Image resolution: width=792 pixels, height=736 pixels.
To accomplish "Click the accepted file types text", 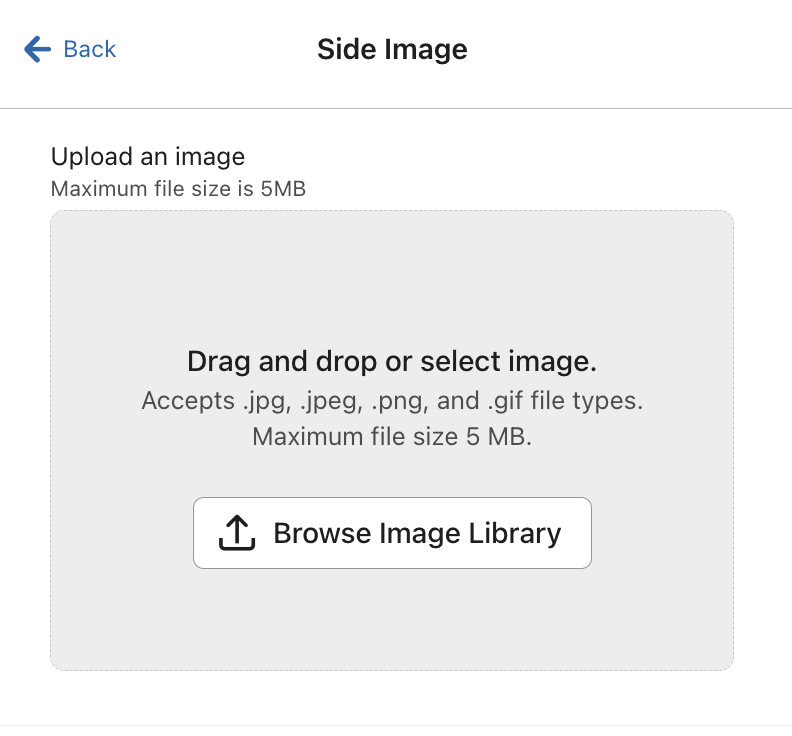I will (392, 401).
